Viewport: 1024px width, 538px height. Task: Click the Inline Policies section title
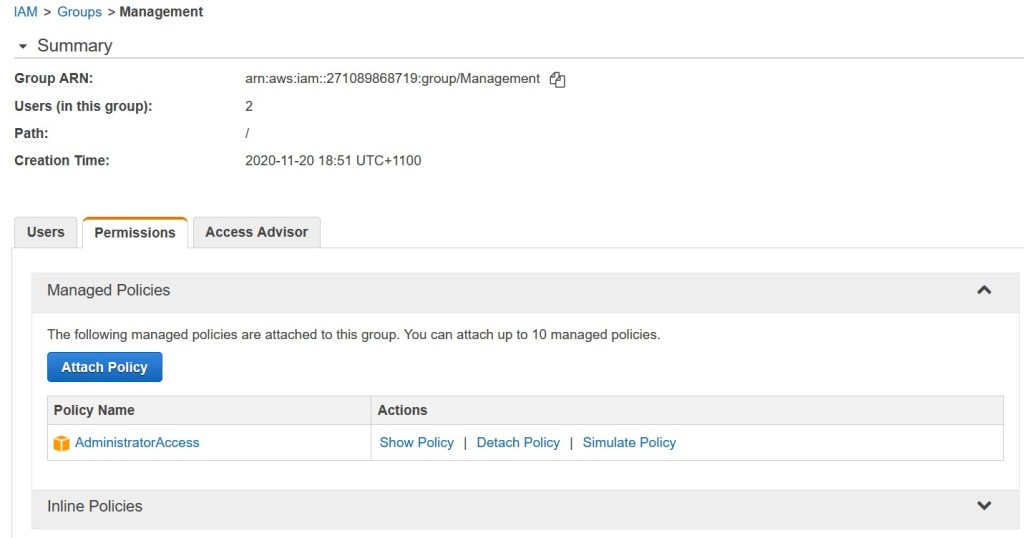tap(95, 506)
